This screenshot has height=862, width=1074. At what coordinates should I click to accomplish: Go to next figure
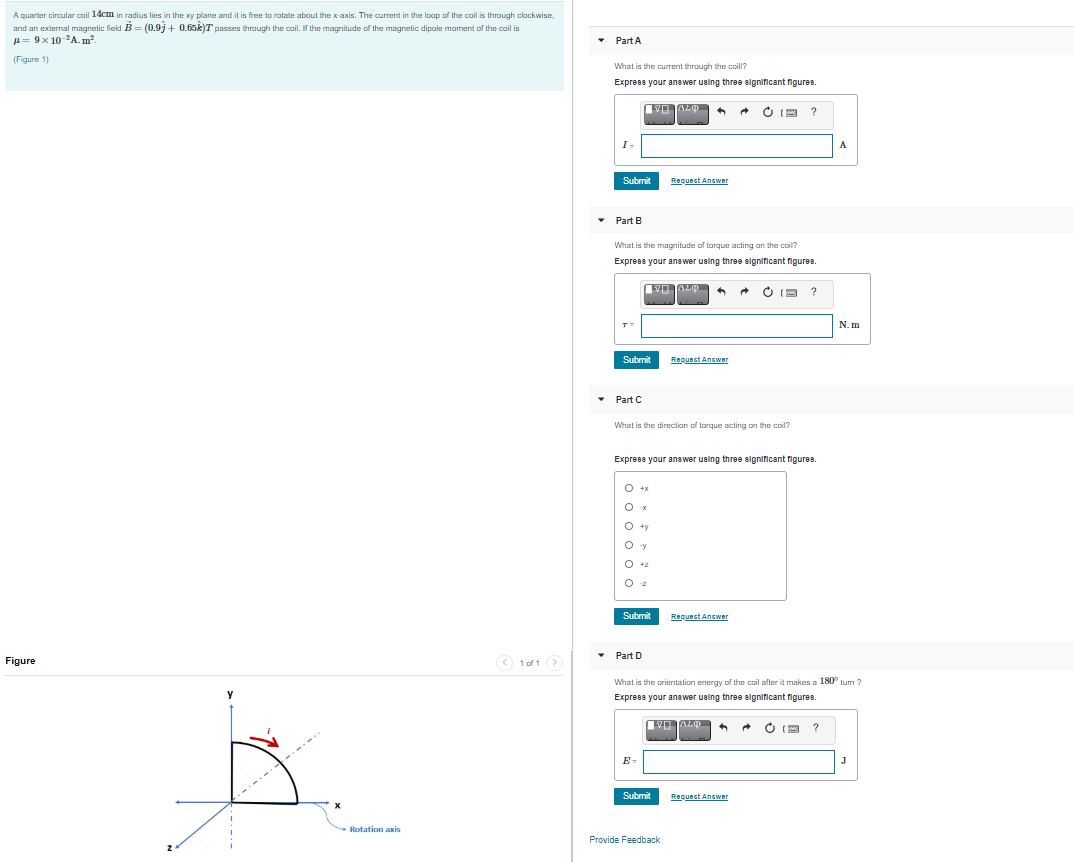pos(555,663)
